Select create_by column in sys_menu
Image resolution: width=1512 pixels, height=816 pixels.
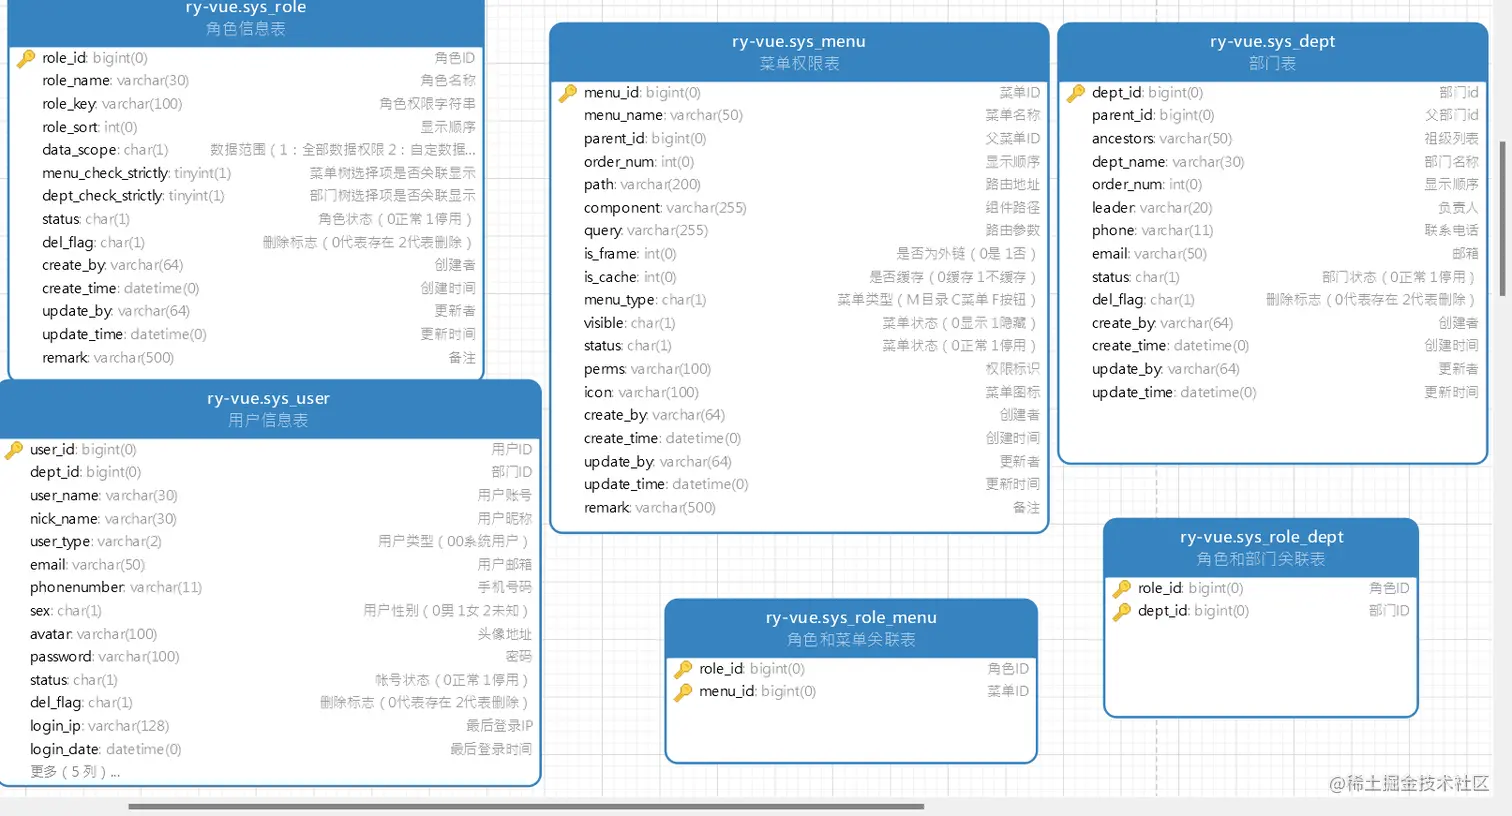(799, 415)
